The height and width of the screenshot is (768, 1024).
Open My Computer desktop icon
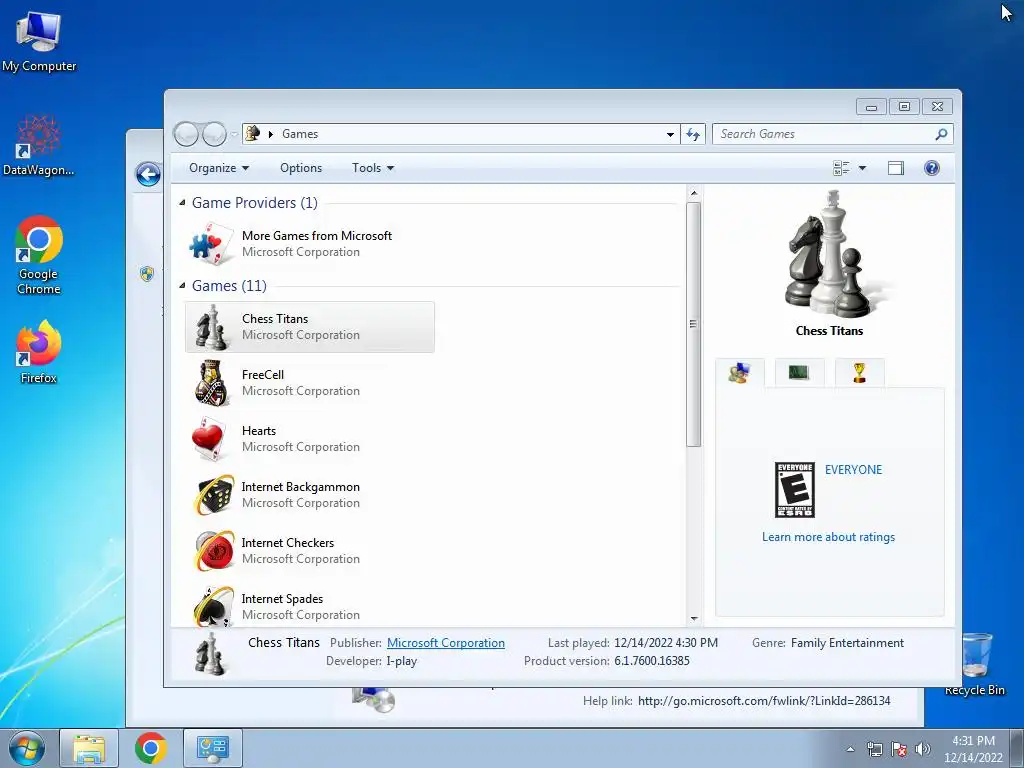[x=39, y=41]
